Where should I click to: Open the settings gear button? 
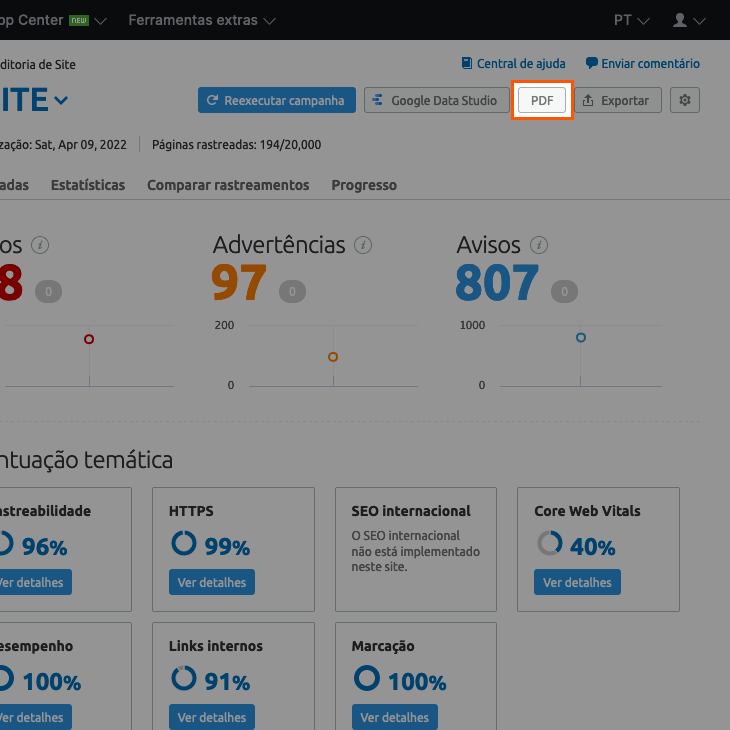[684, 100]
